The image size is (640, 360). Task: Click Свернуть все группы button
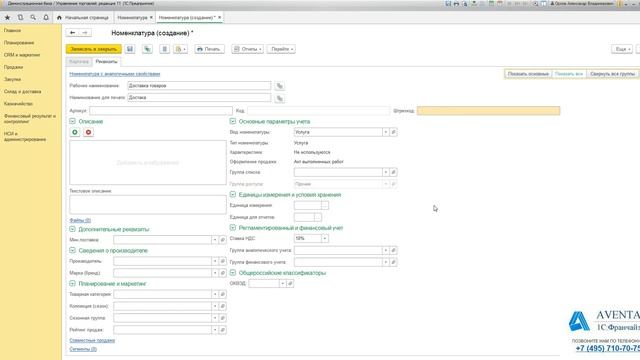tap(612, 74)
